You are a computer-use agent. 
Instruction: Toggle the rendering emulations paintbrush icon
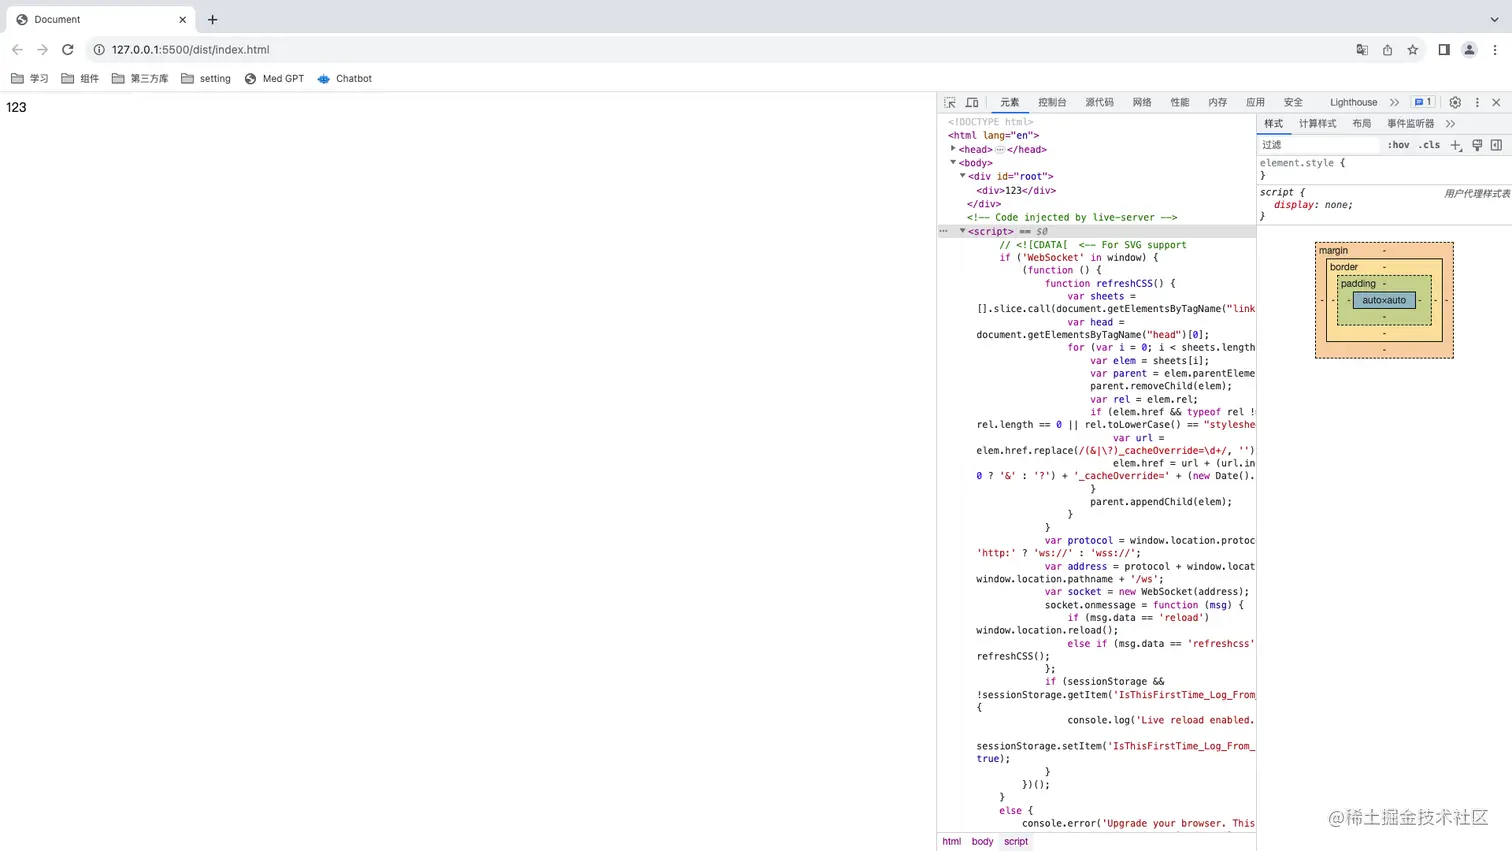[x=1477, y=145]
